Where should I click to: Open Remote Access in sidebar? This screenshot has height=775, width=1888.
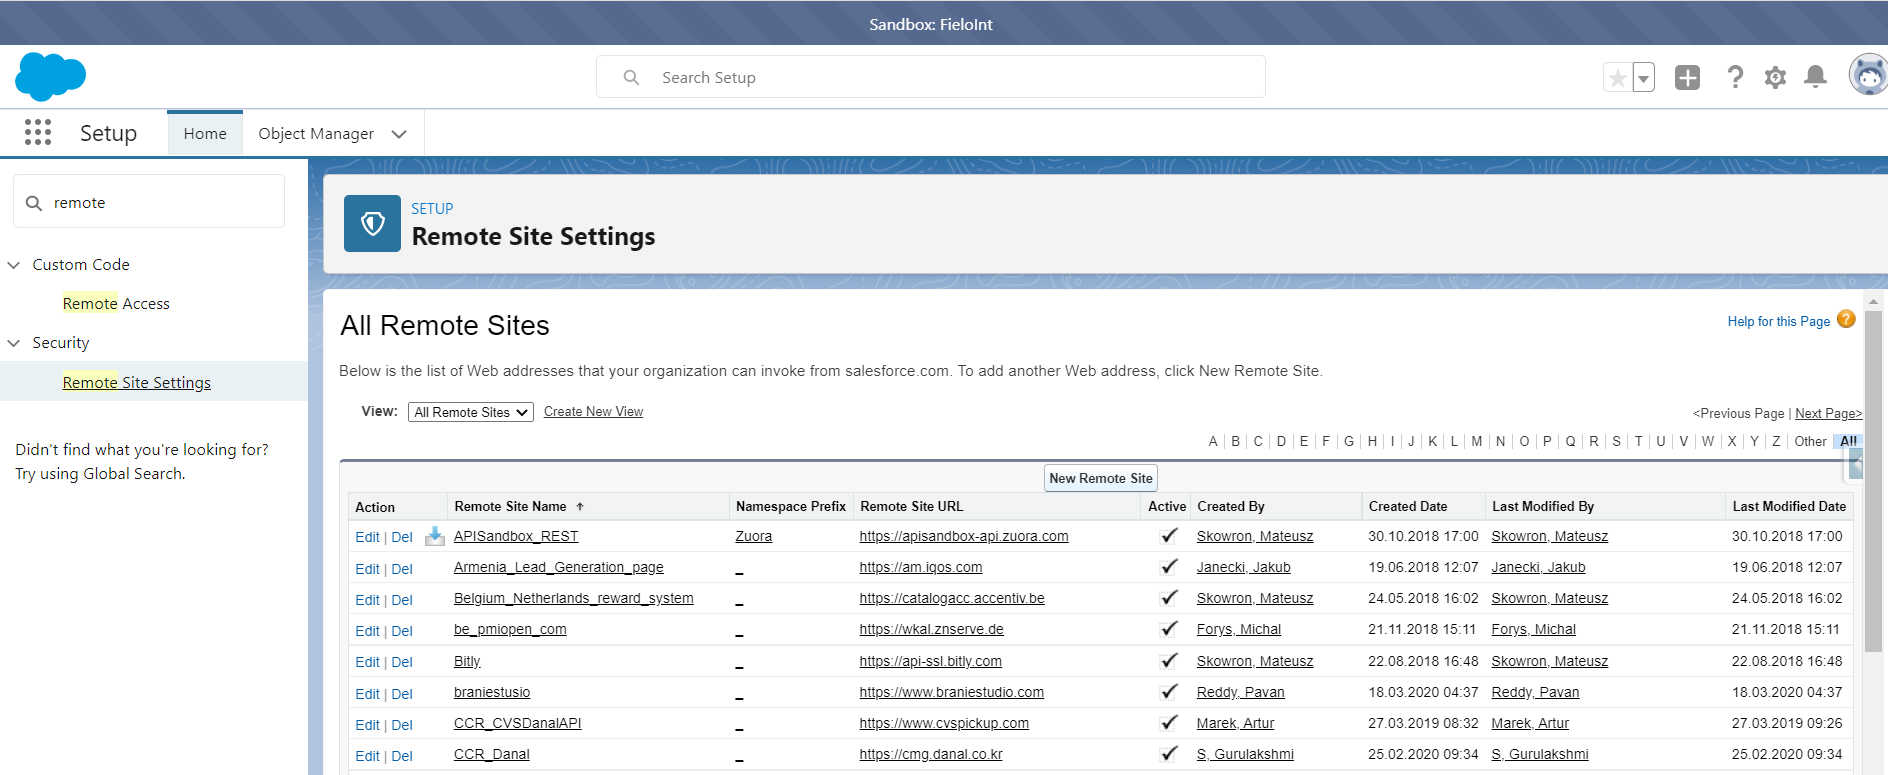click(116, 304)
